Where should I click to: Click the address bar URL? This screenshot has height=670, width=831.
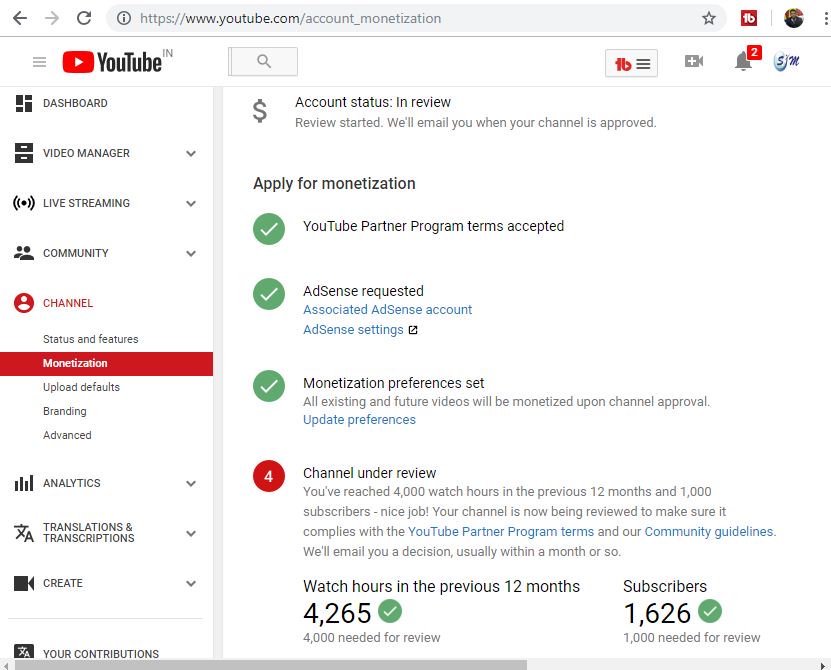coord(290,19)
